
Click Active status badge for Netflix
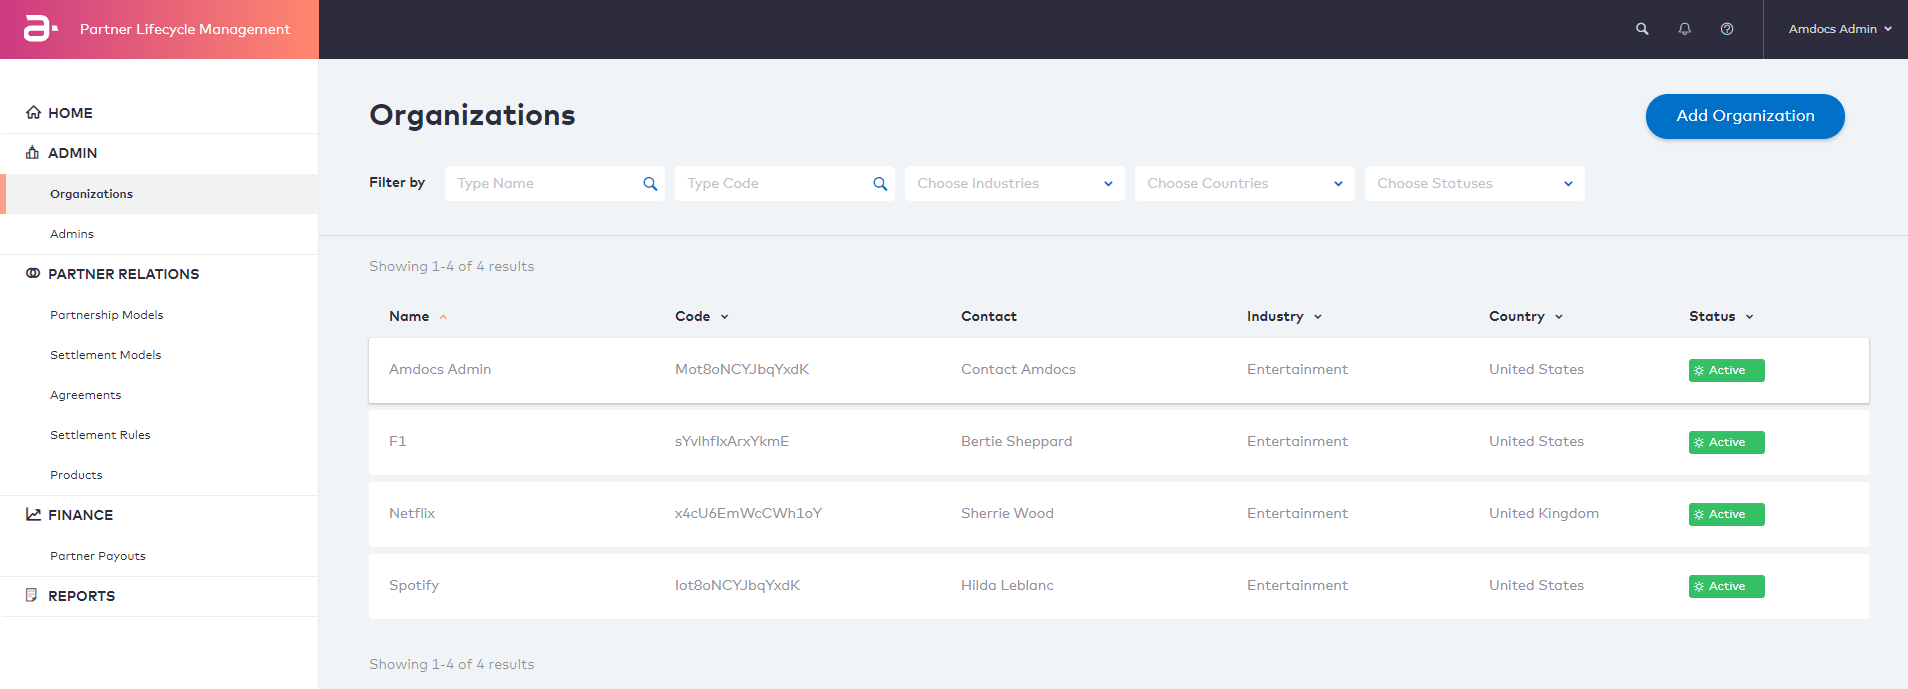[x=1726, y=514]
